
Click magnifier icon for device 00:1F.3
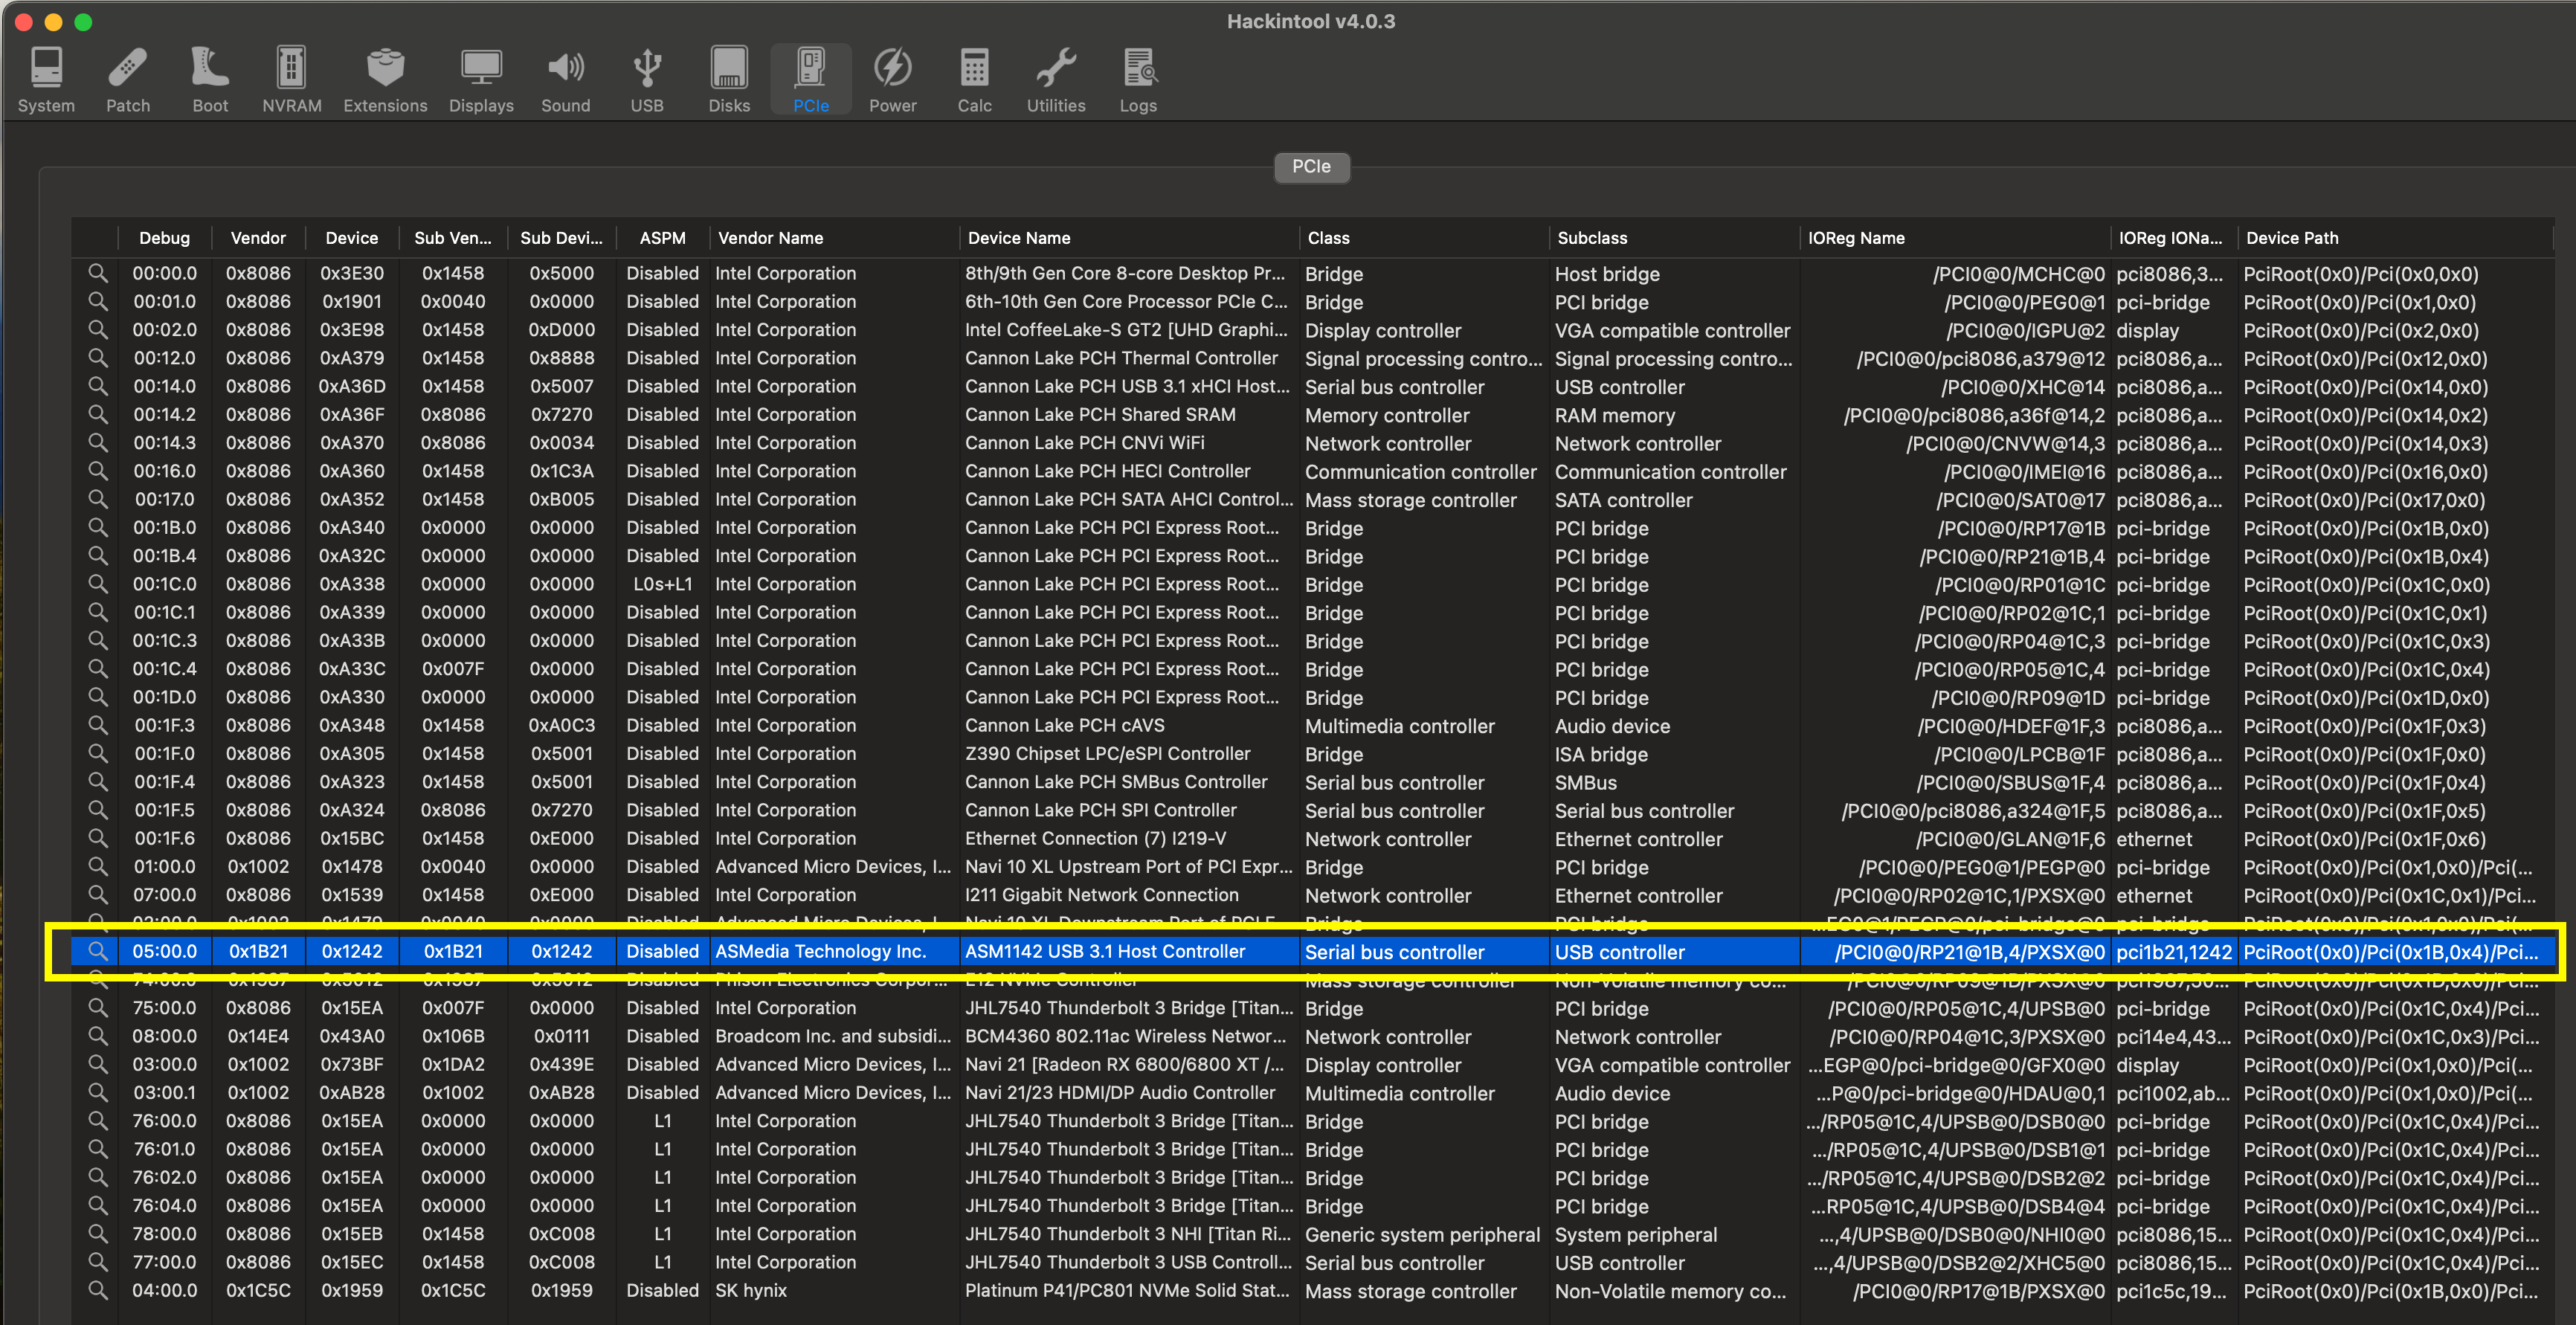pyautogui.click(x=97, y=725)
